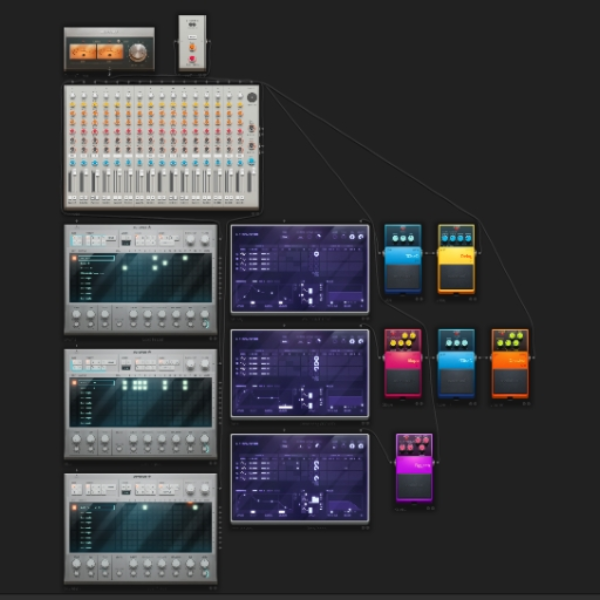Click rightmost corner knob on top purple synth
This screenshot has width=600, height=600.
point(360,236)
